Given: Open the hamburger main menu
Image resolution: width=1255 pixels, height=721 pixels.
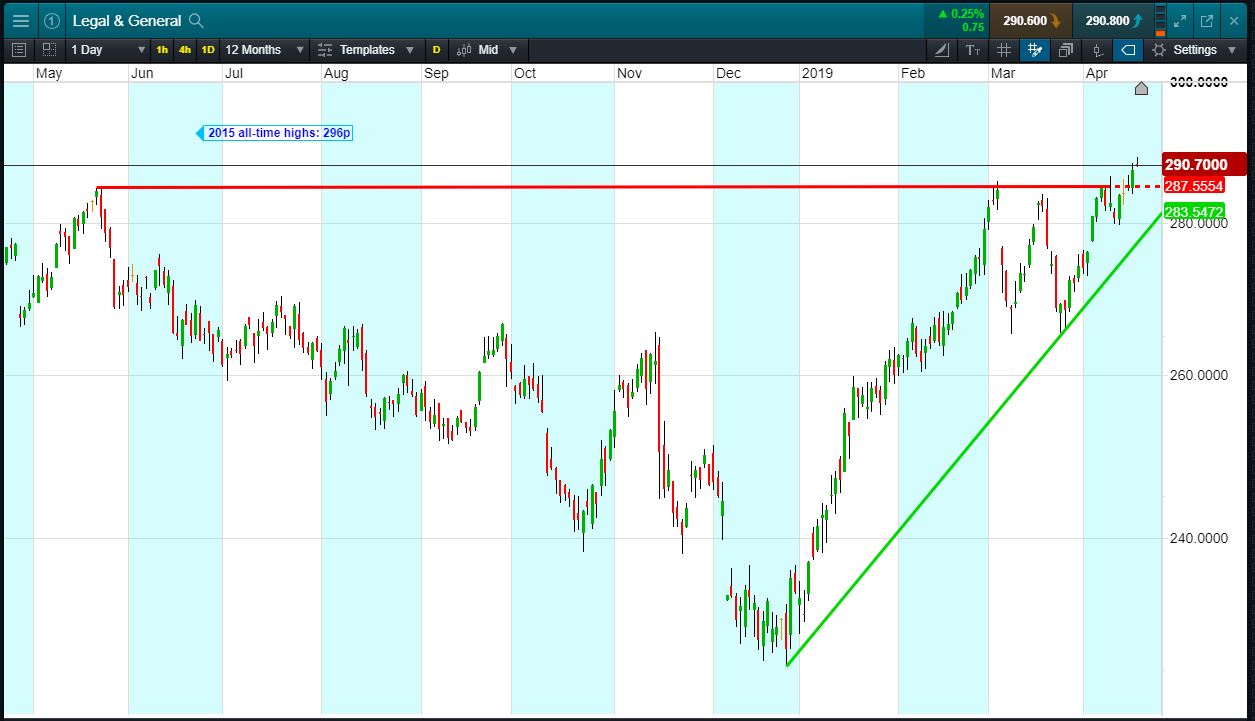Looking at the screenshot, I should point(21,20).
